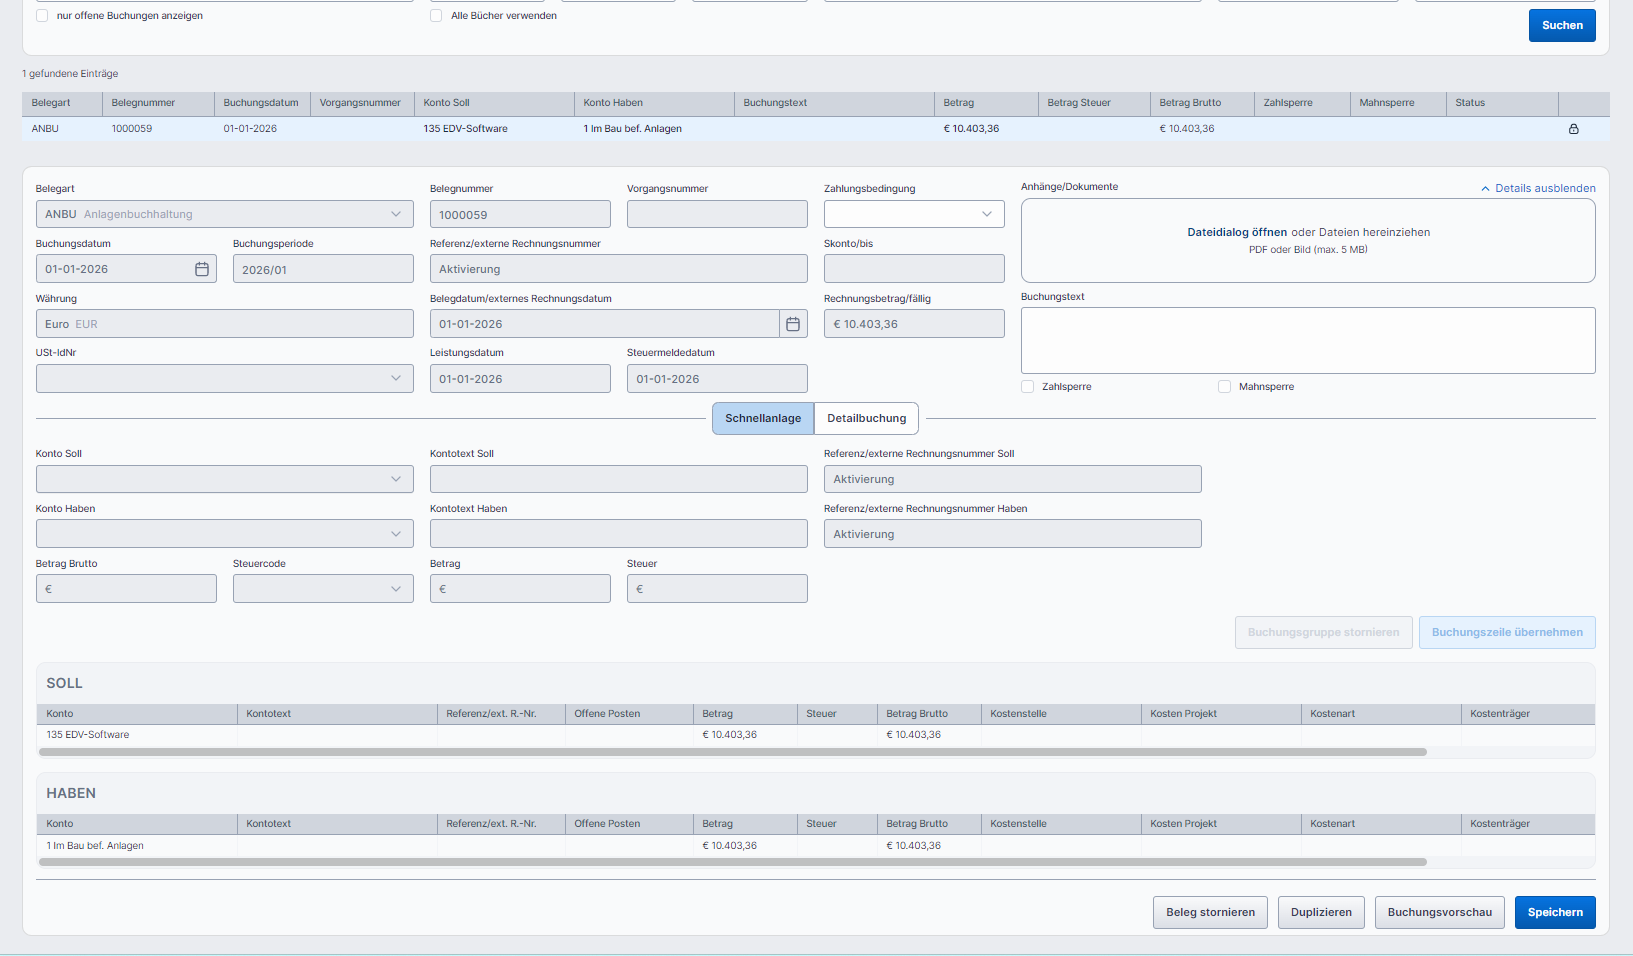
Task: Check the Zahlsperre checkbox
Action: (1028, 387)
